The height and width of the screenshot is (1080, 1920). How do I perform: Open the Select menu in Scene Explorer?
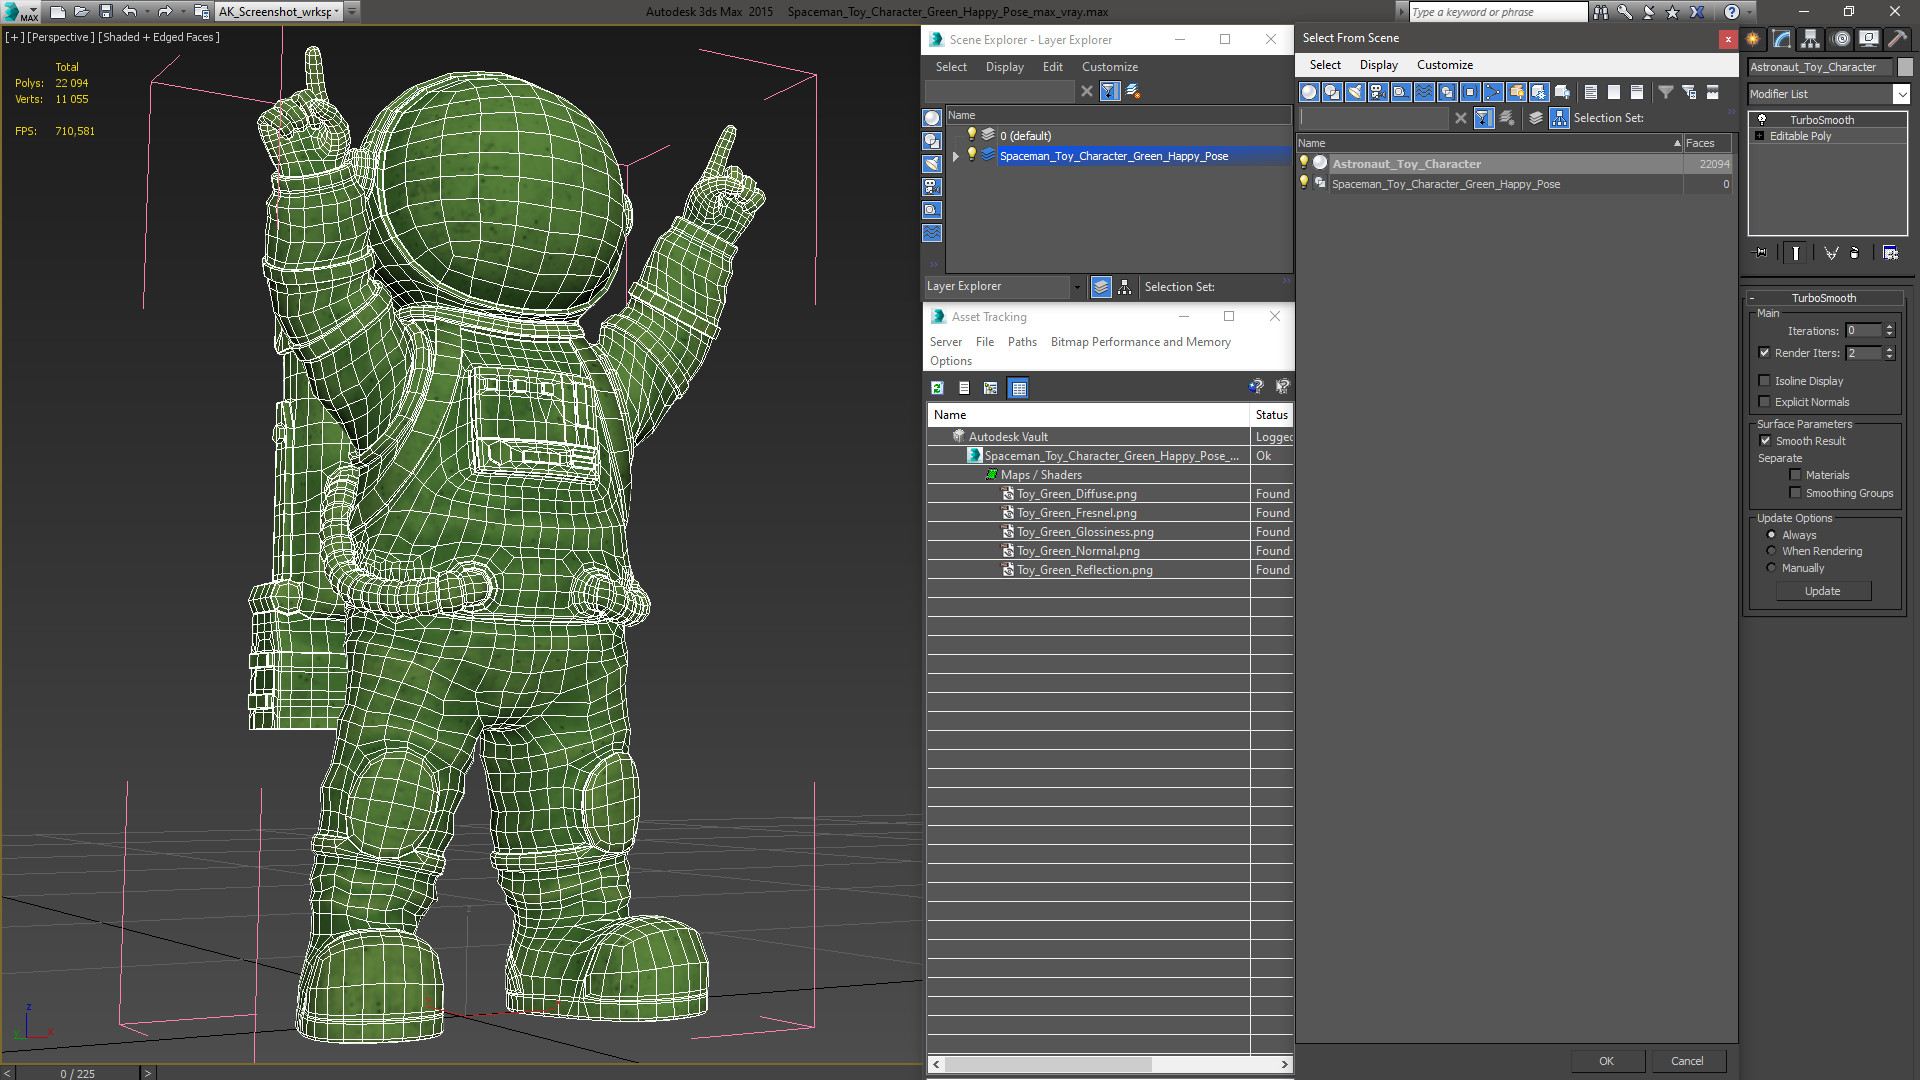951,66
